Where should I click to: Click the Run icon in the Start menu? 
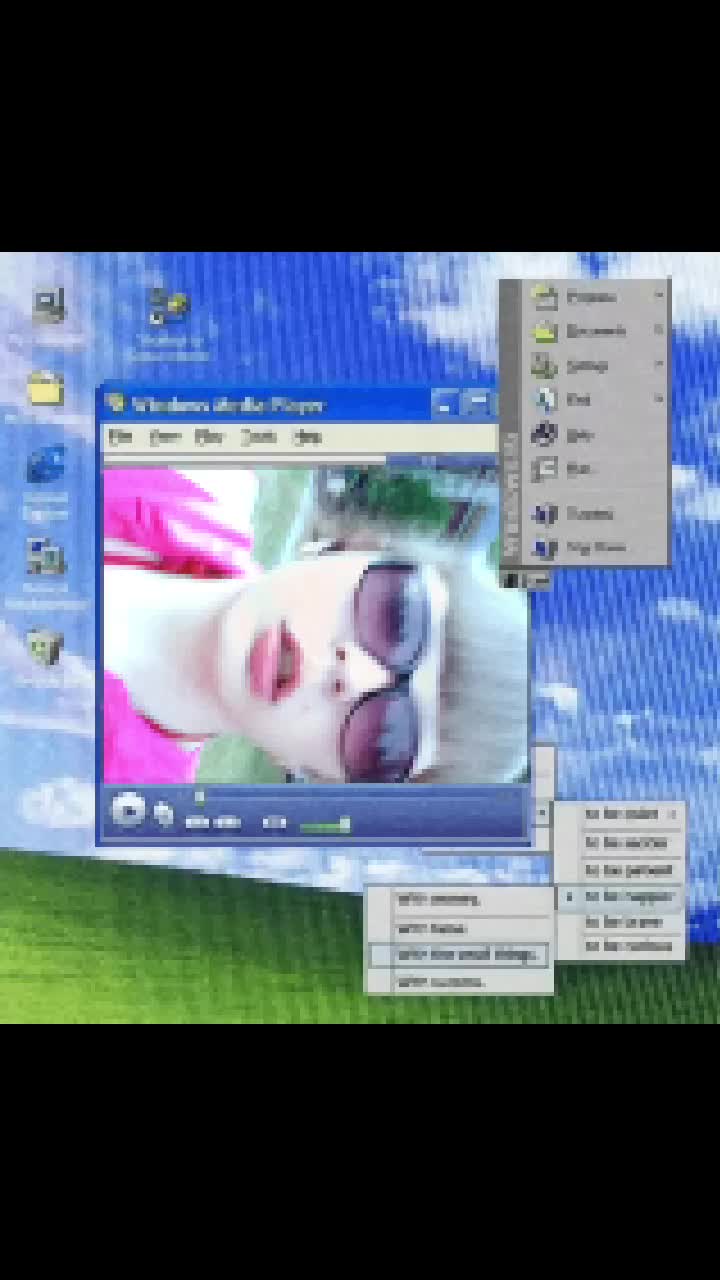[545, 468]
